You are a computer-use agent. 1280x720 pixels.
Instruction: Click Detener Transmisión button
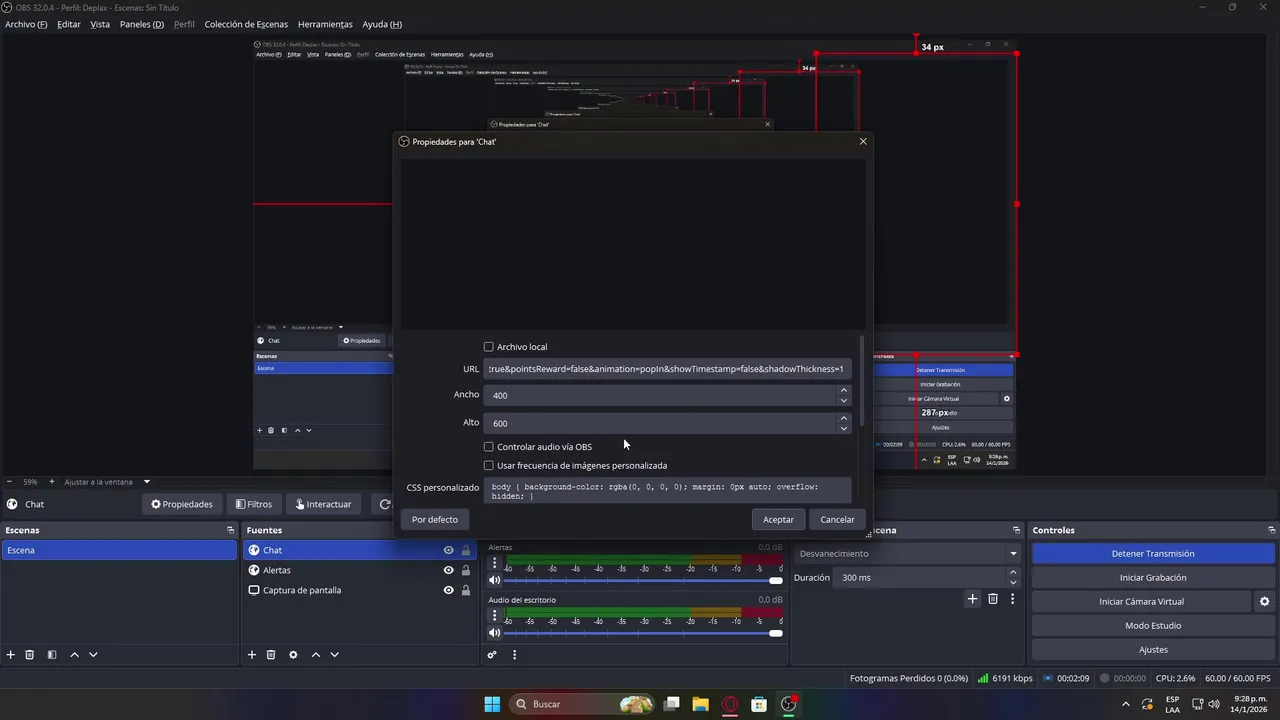[x=1153, y=553]
